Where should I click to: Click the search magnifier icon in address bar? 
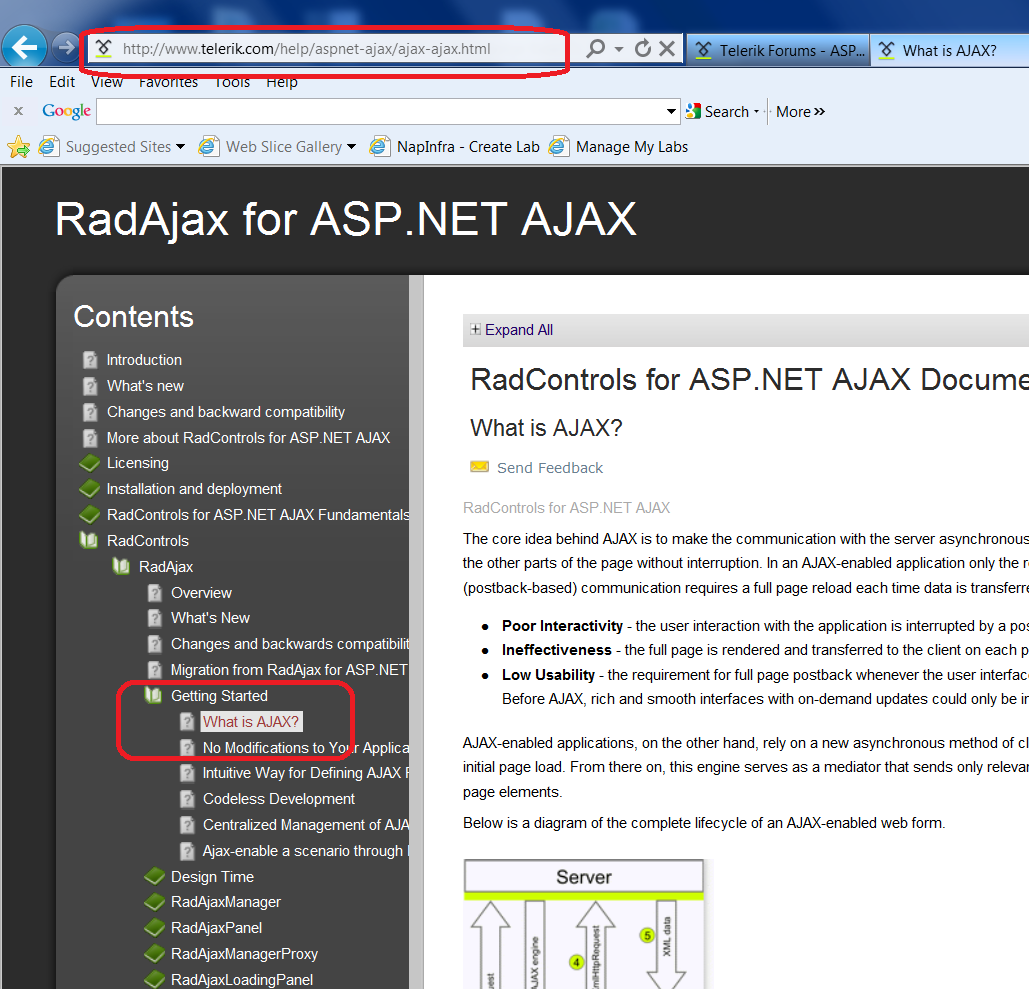[595, 49]
